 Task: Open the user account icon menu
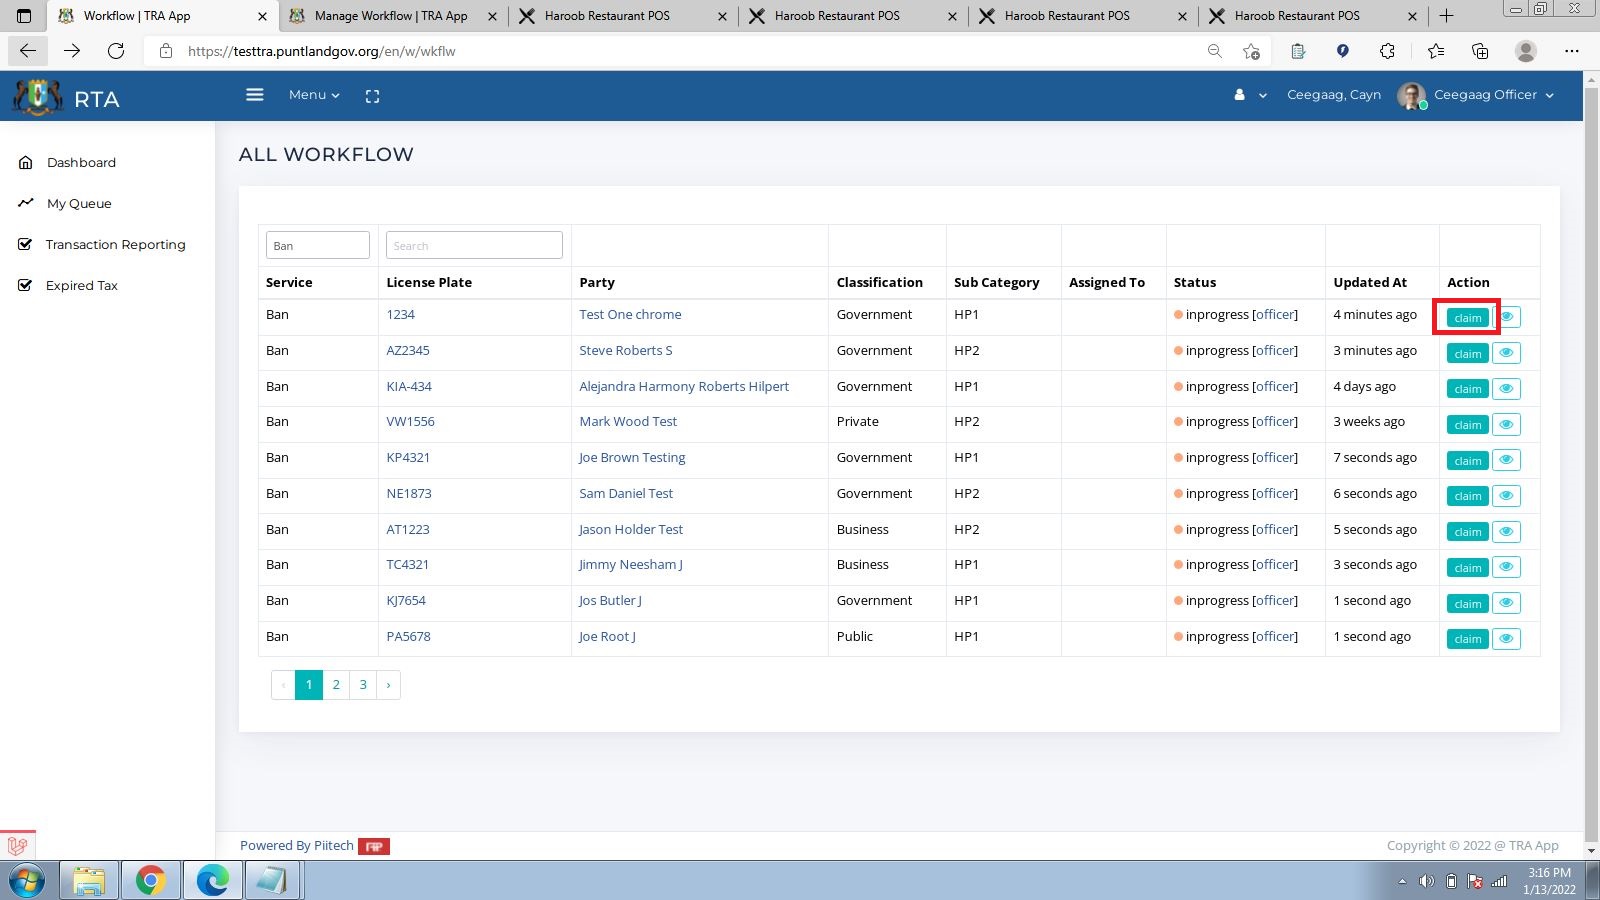point(1249,95)
